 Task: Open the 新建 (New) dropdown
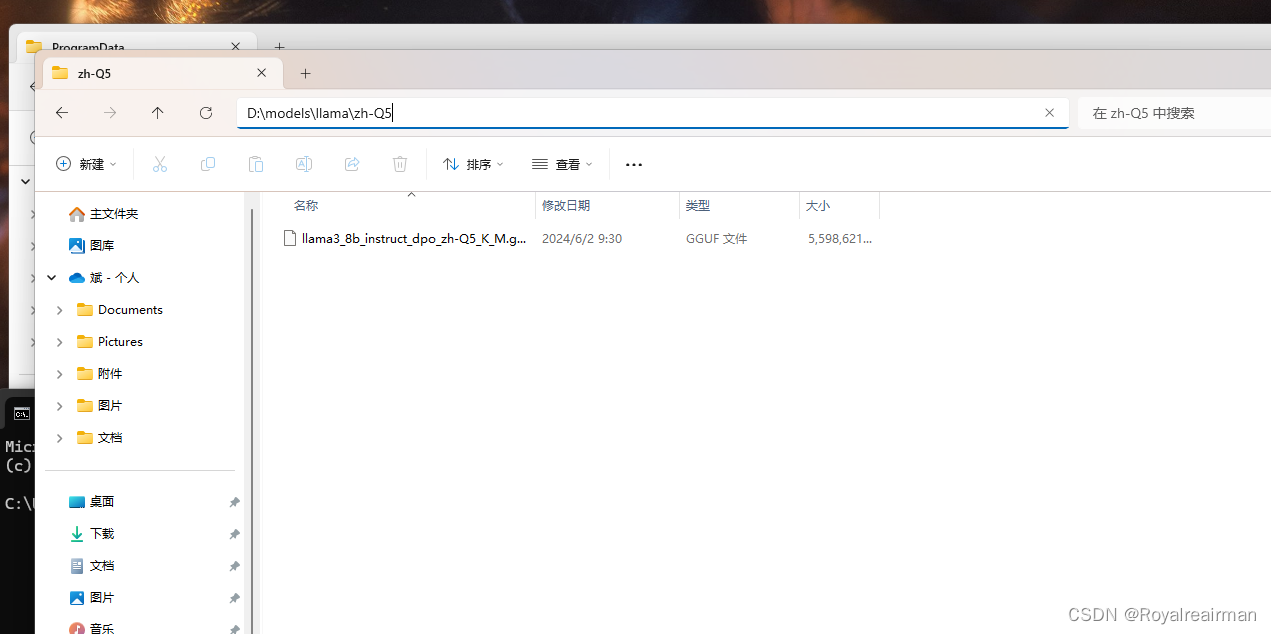click(x=86, y=164)
